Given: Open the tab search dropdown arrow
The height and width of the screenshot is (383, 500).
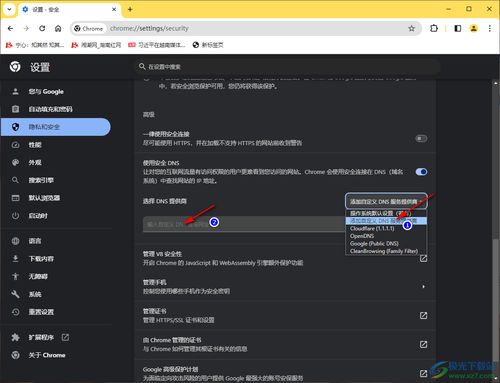Looking at the screenshot, I should 9,9.
